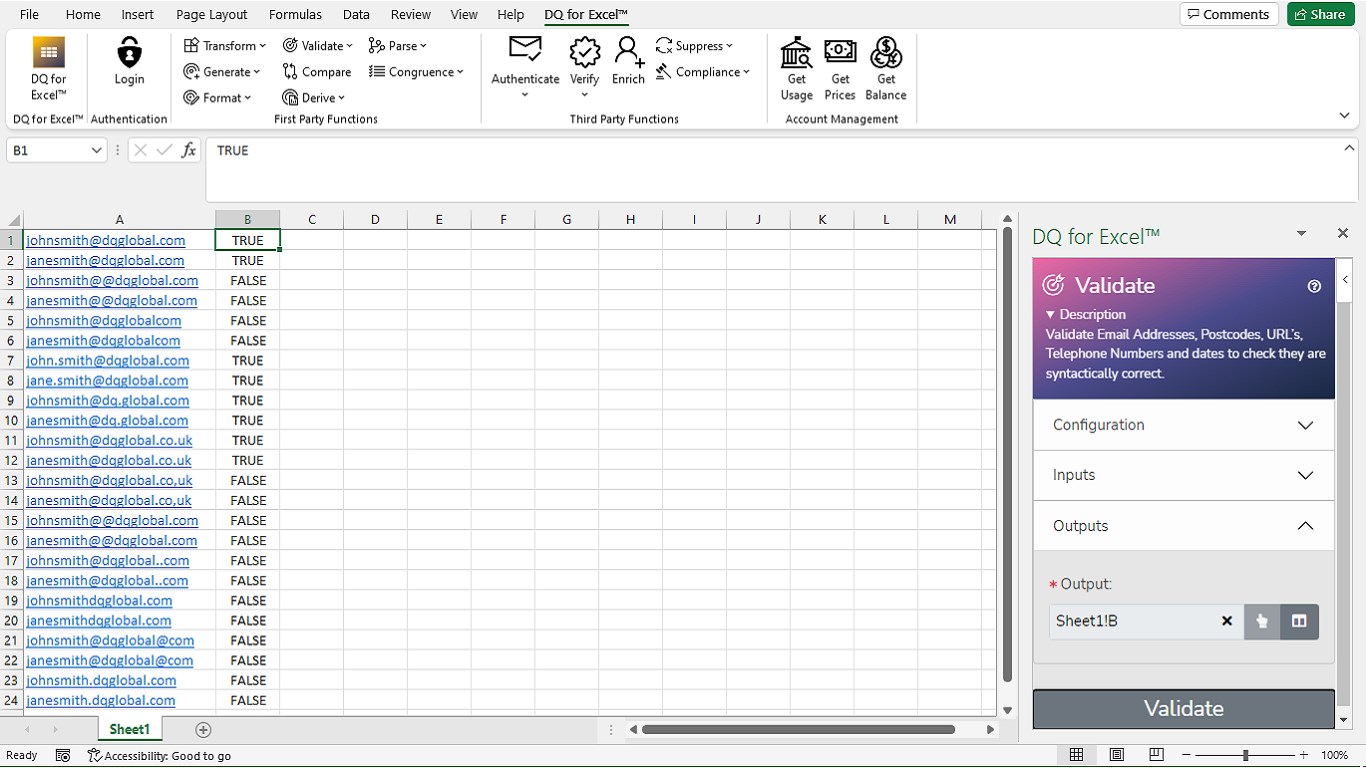The width and height of the screenshot is (1366, 768).
Task: Select the Sheet1 sheet tab
Action: pyautogui.click(x=130, y=730)
